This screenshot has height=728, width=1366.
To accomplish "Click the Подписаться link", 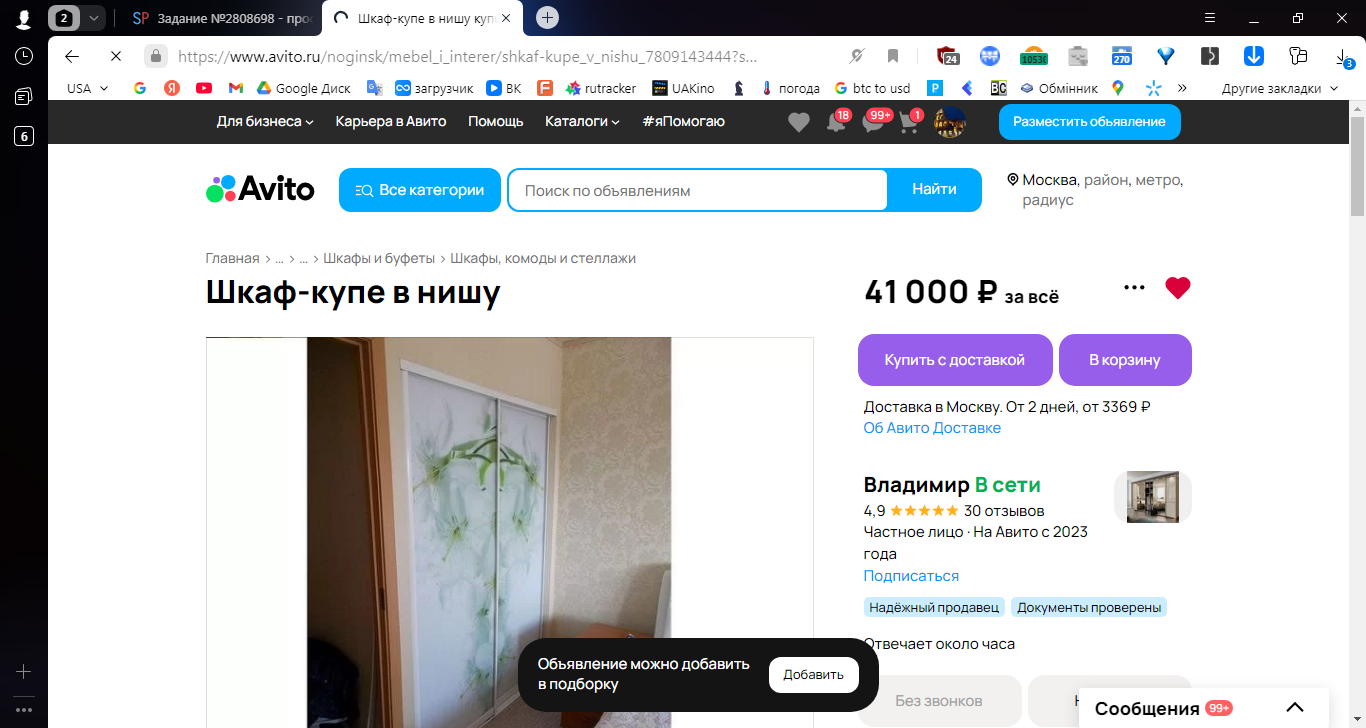I will [x=911, y=576].
